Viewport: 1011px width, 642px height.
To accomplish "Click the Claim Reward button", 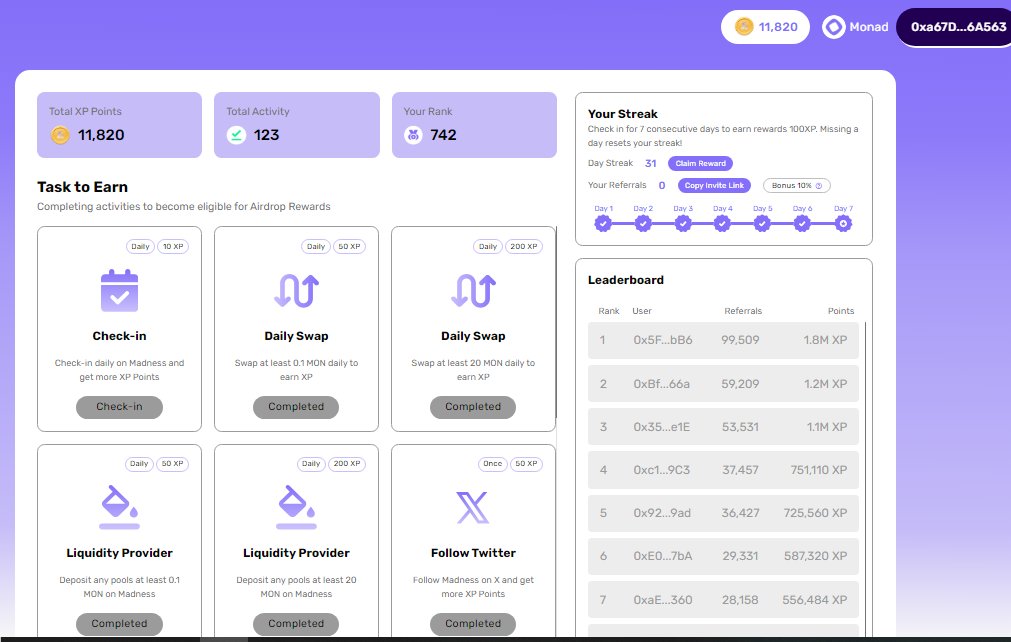I will 700,164.
